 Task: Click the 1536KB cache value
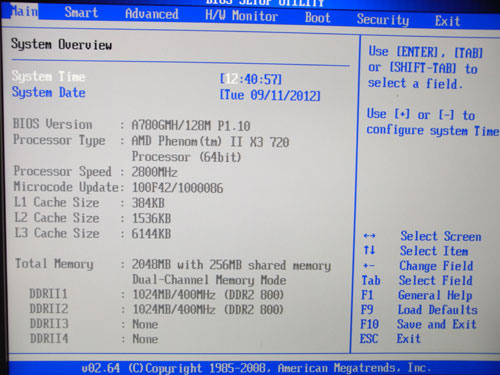(x=152, y=219)
